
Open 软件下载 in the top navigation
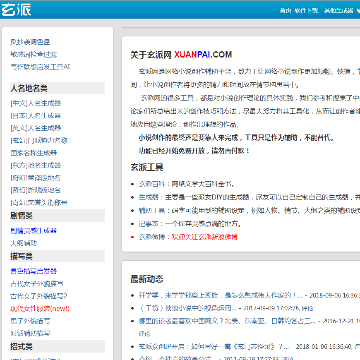point(306,10)
